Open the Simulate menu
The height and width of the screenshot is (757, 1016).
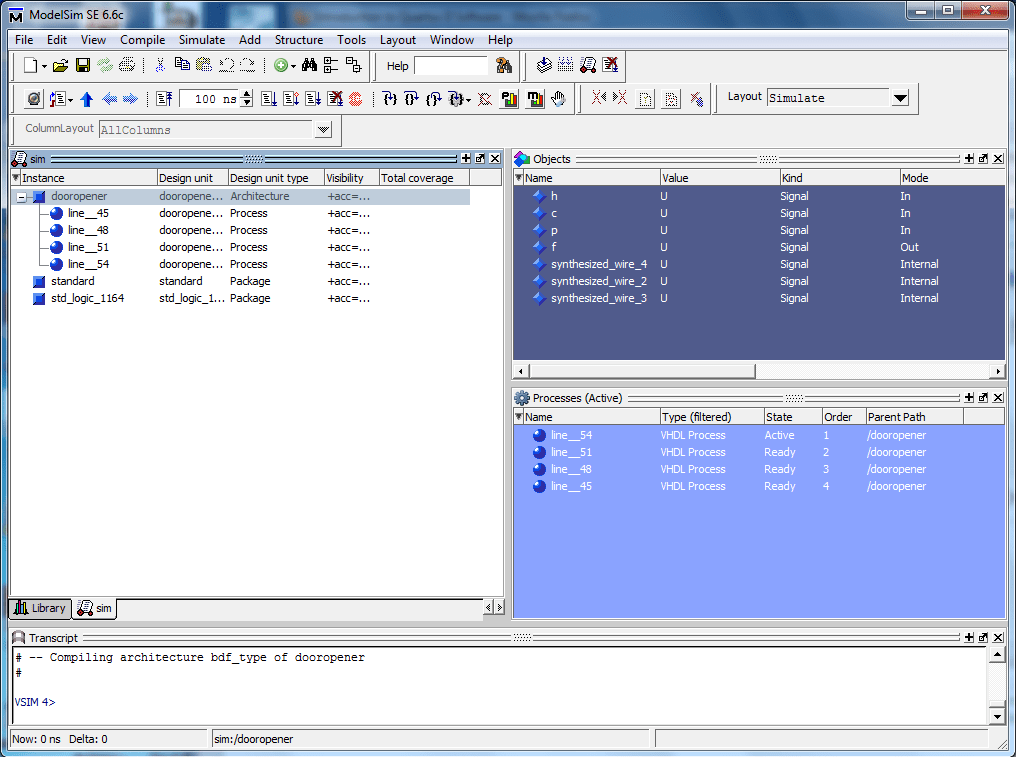tap(202, 40)
